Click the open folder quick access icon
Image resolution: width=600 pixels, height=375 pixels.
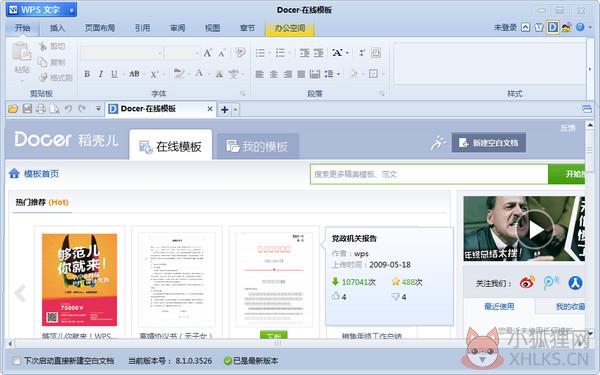(13, 109)
